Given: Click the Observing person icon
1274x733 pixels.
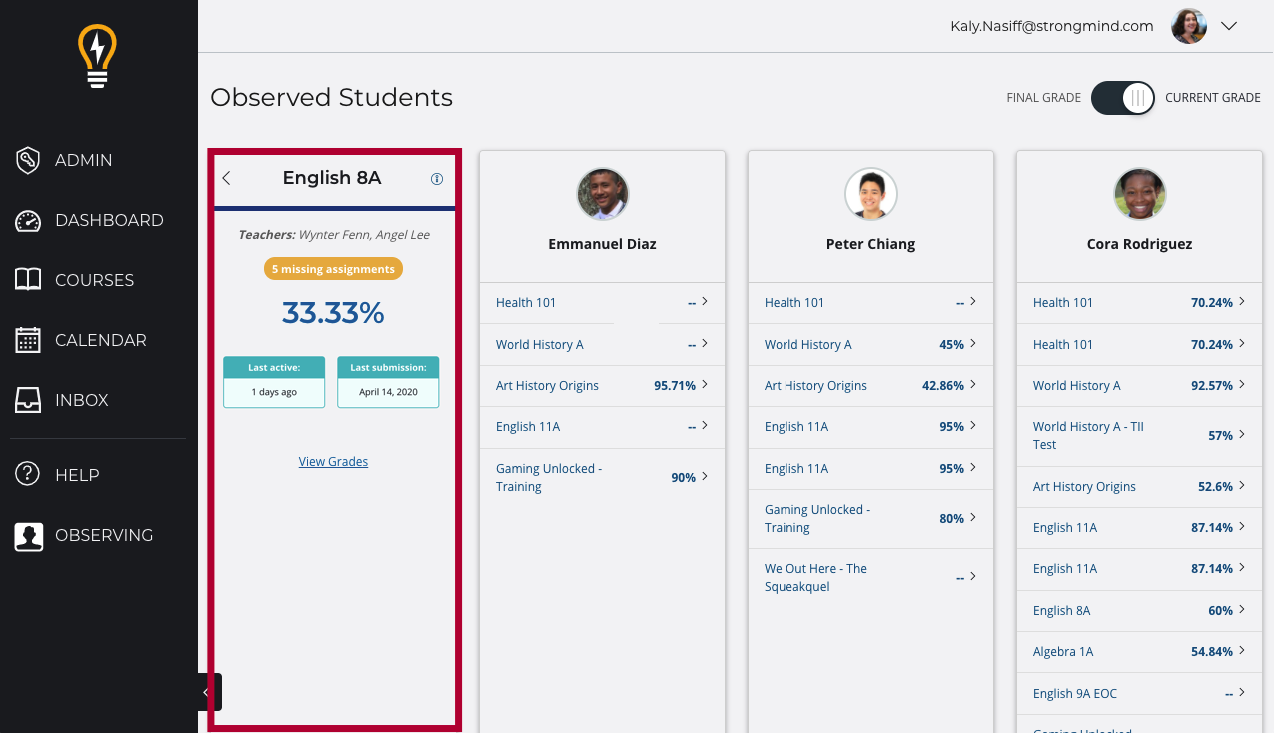Looking at the screenshot, I should tap(28, 536).
